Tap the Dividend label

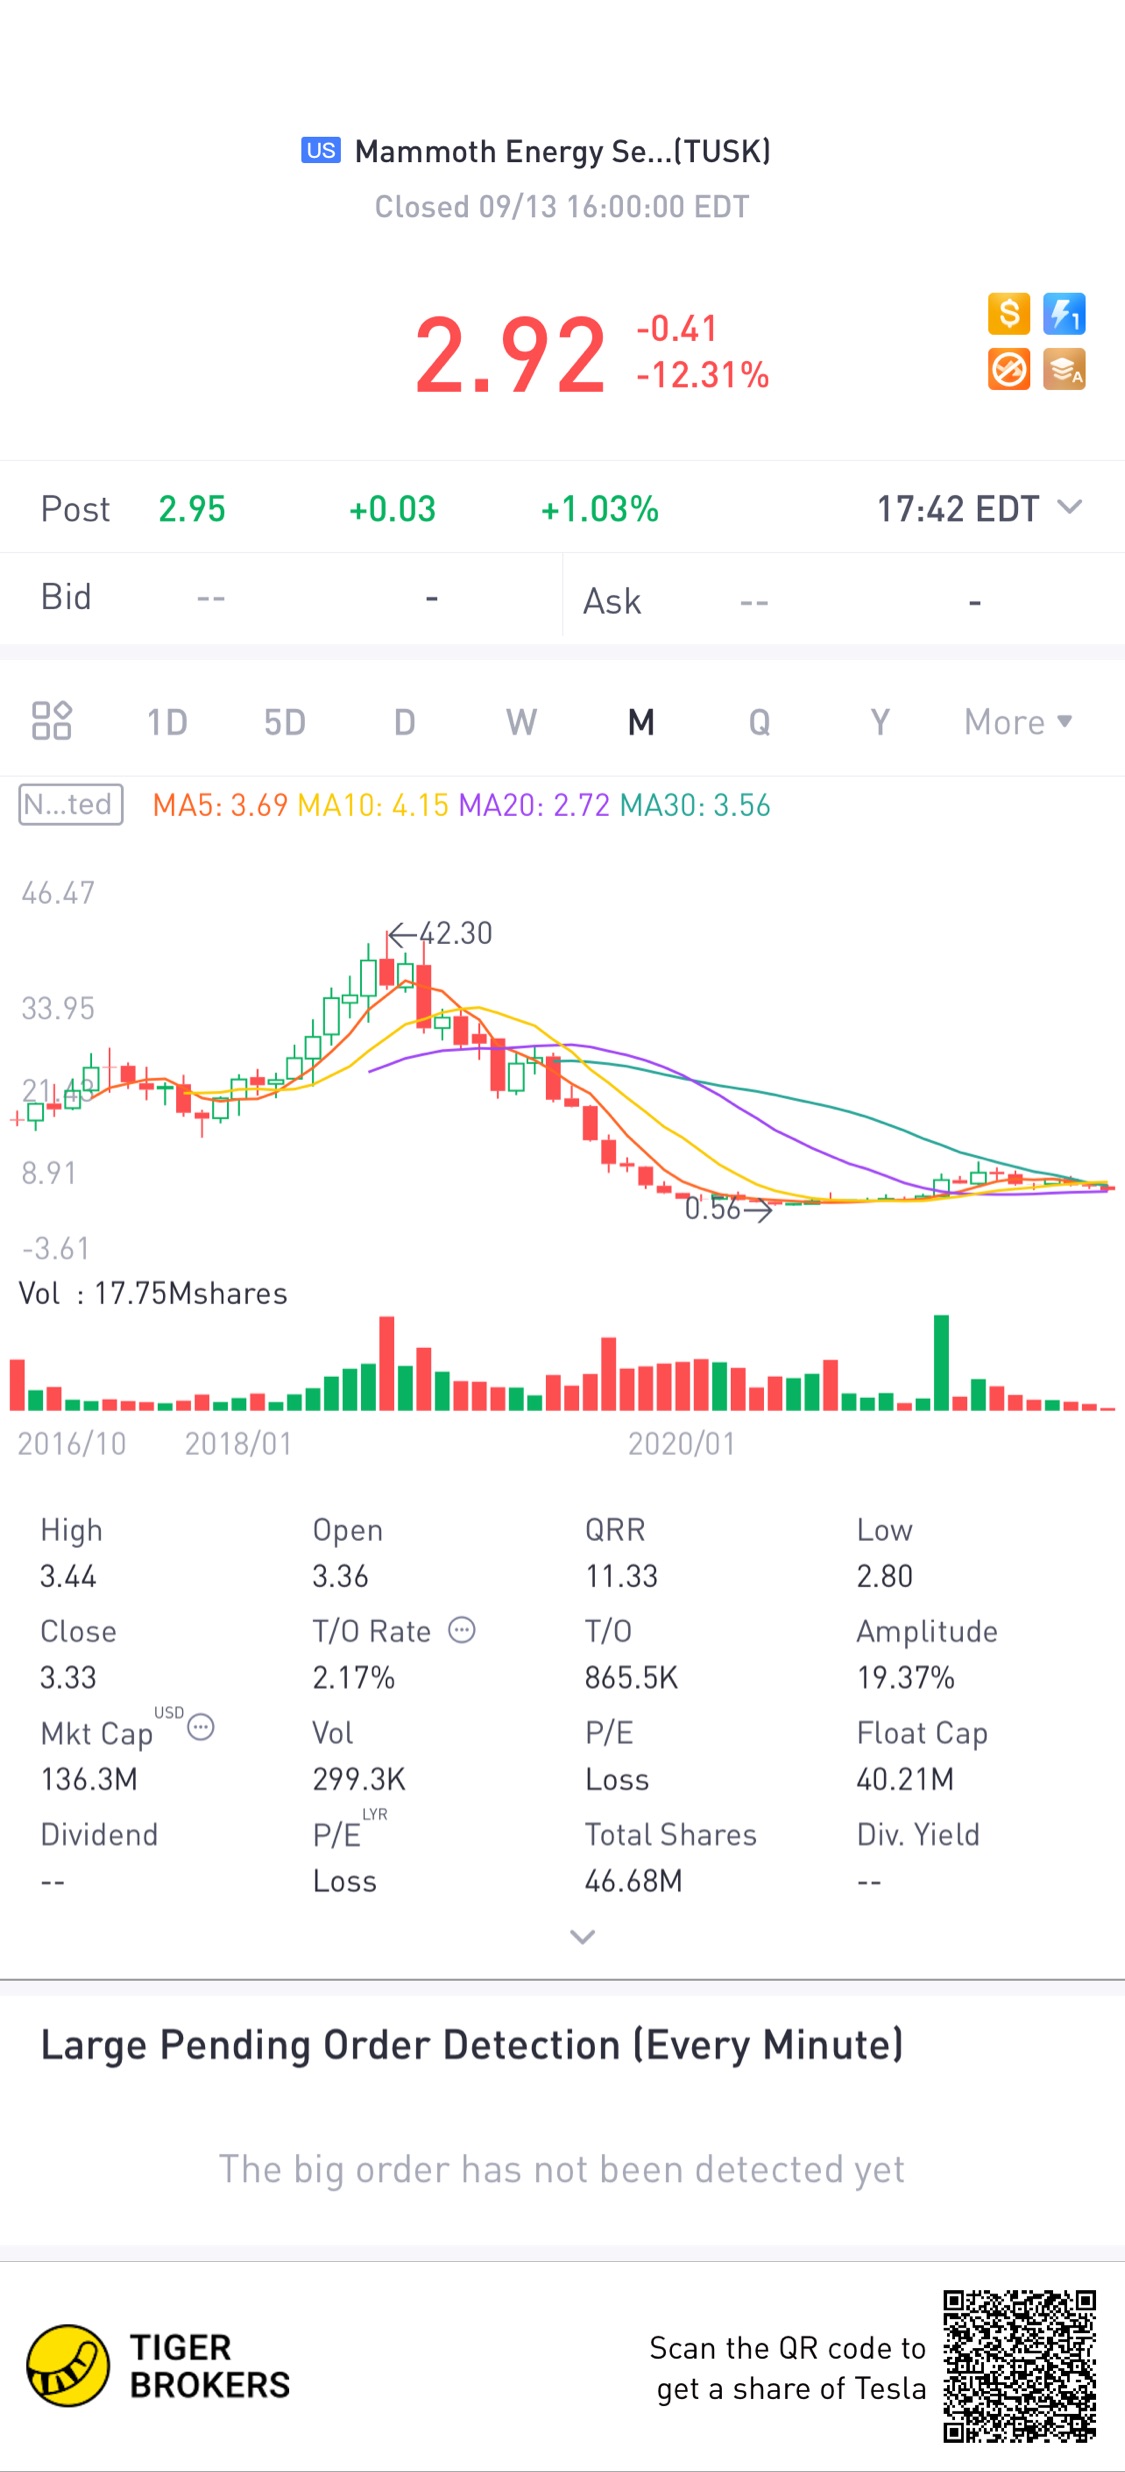click(99, 1834)
